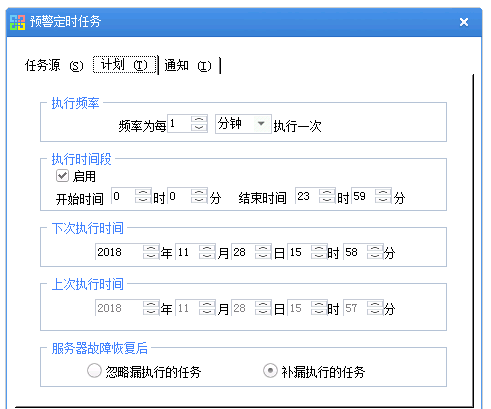Select 补漏执行的任务 radio option
The height and width of the screenshot is (409, 491).
270,371
